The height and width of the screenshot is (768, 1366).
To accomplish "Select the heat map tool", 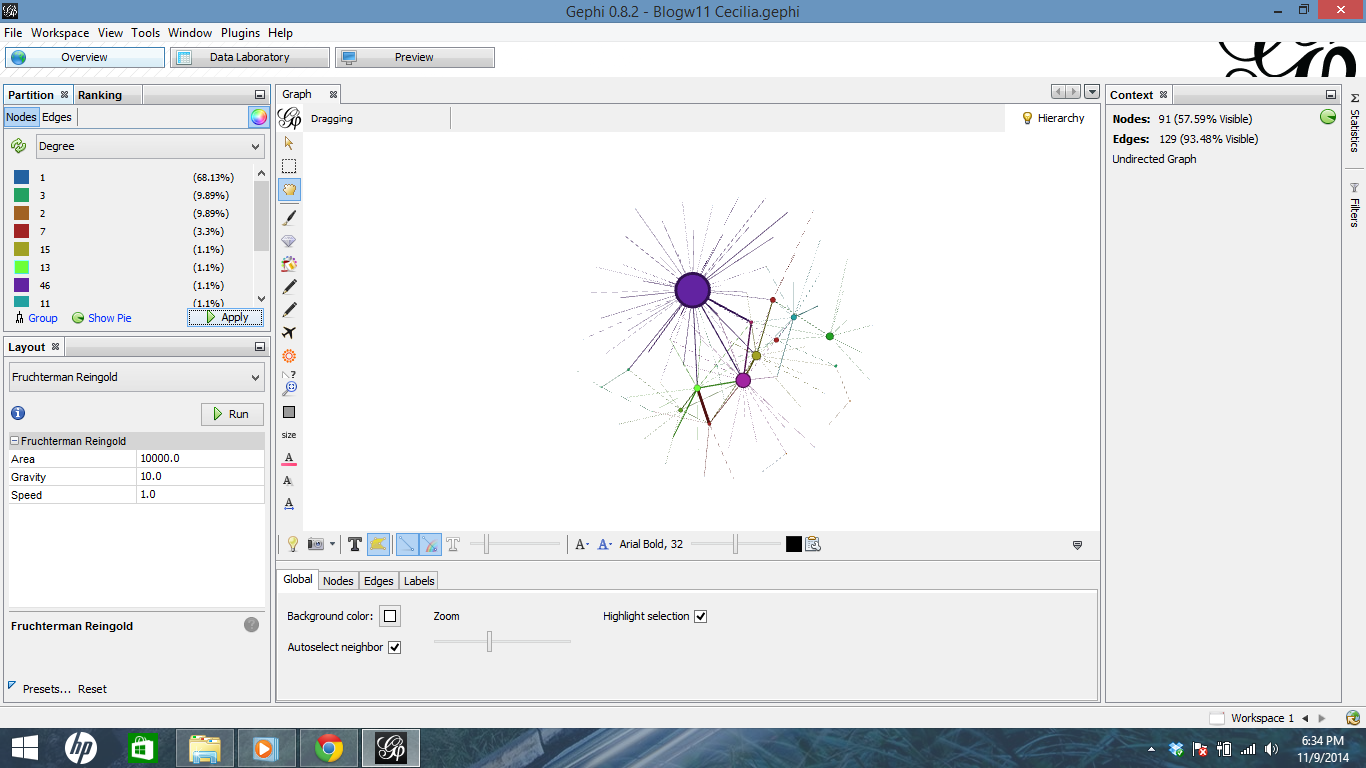I will tap(289, 356).
